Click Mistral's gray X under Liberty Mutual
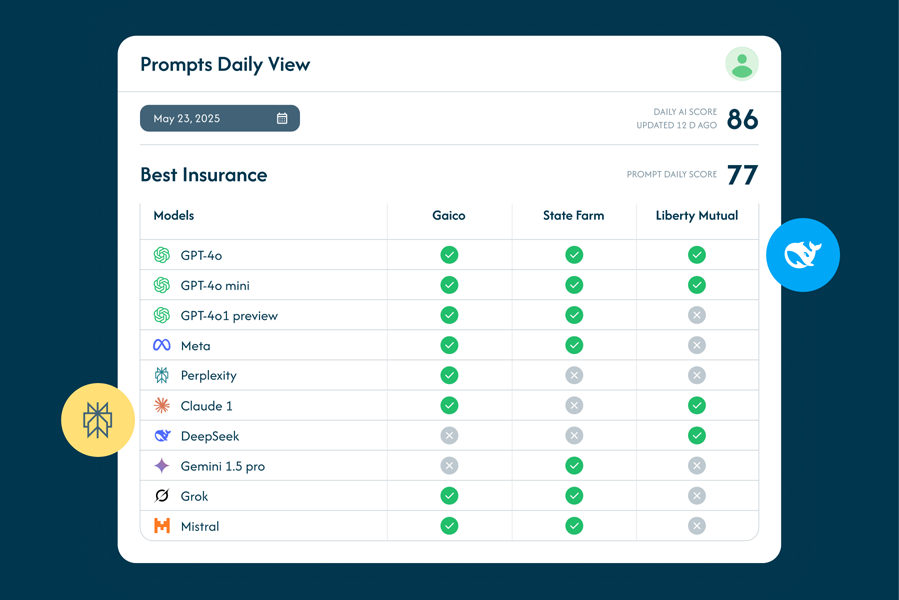899x600 pixels. pos(697,526)
